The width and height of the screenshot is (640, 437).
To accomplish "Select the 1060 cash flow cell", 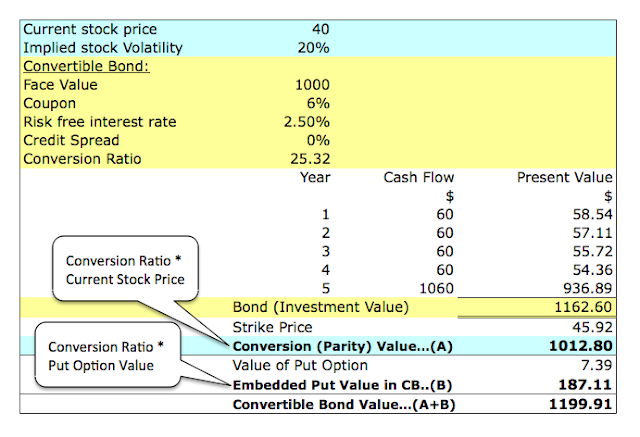I will coord(436,288).
